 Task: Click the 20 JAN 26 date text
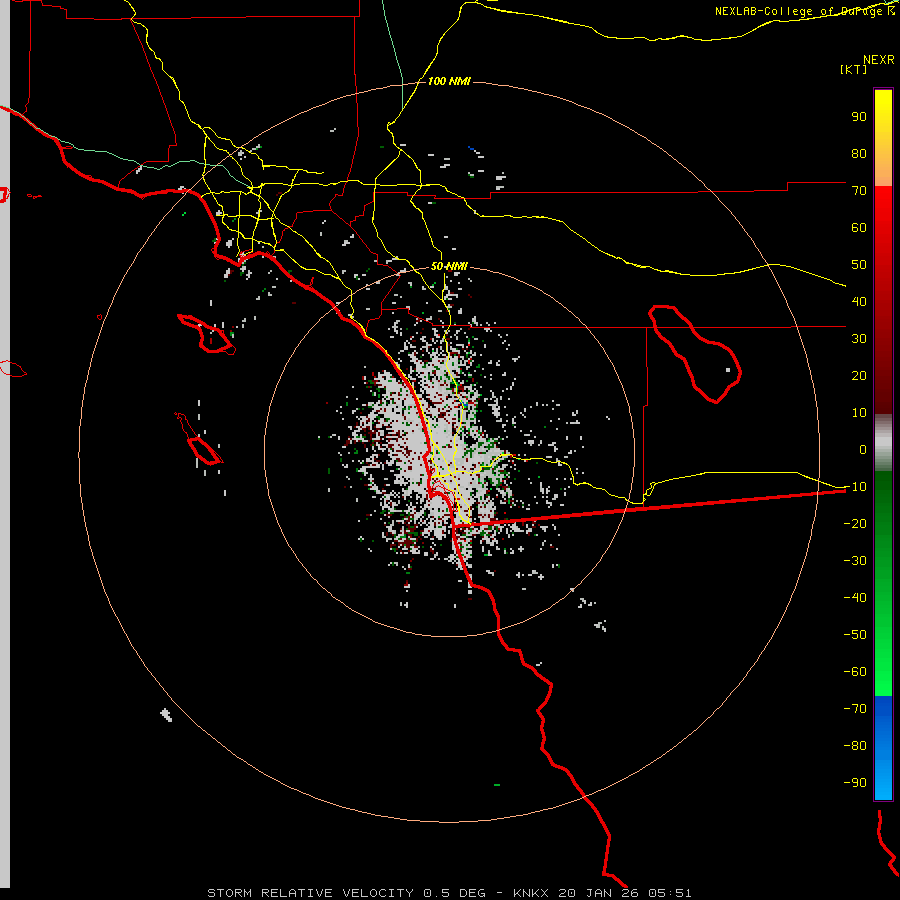[599, 893]
